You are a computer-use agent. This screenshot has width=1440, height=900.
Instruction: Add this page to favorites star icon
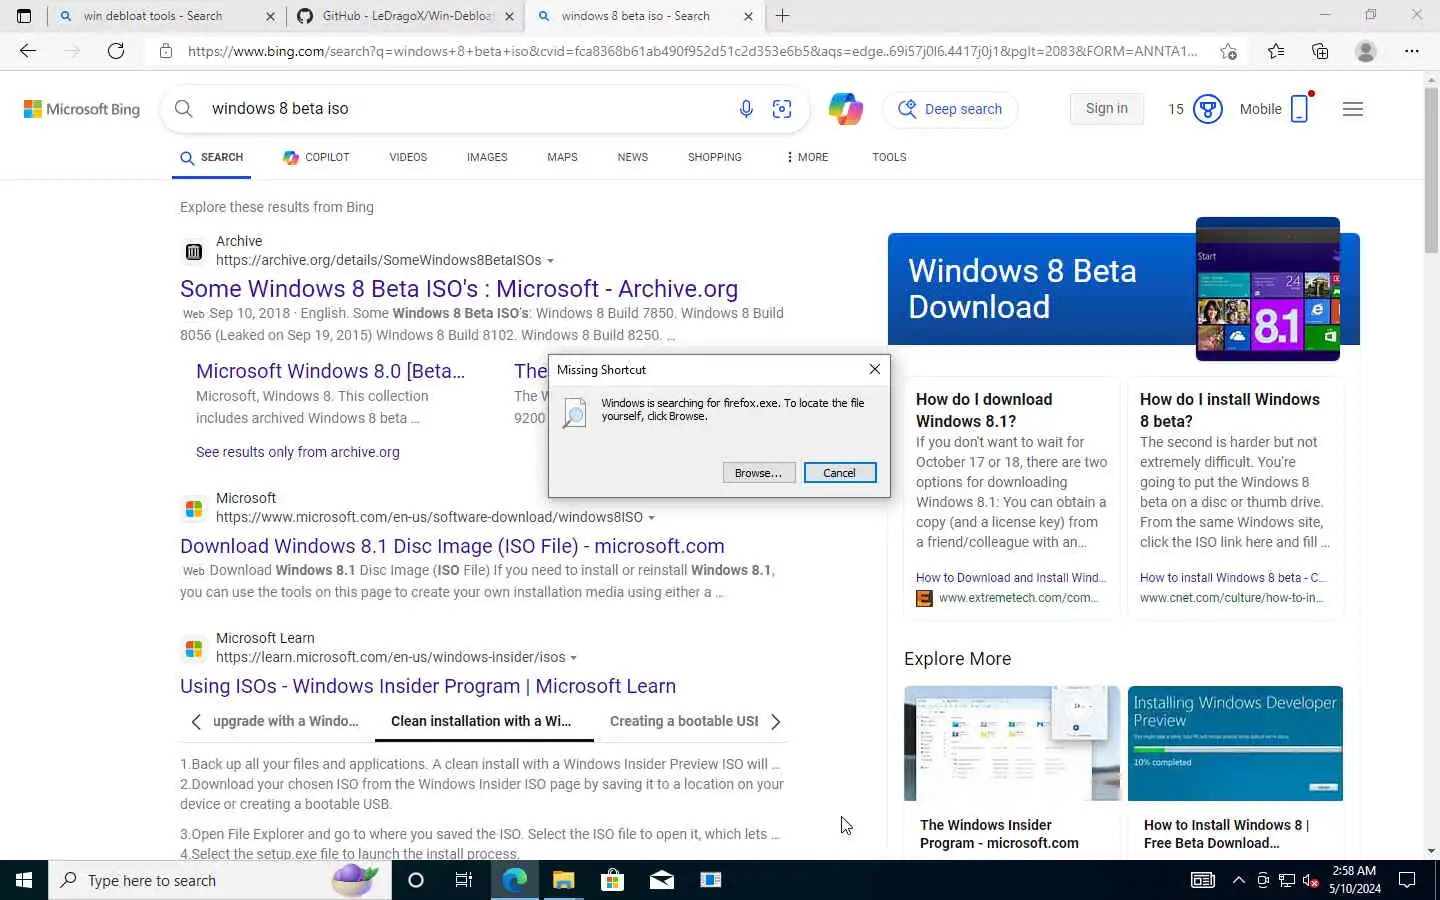[x=1228, y=51]
